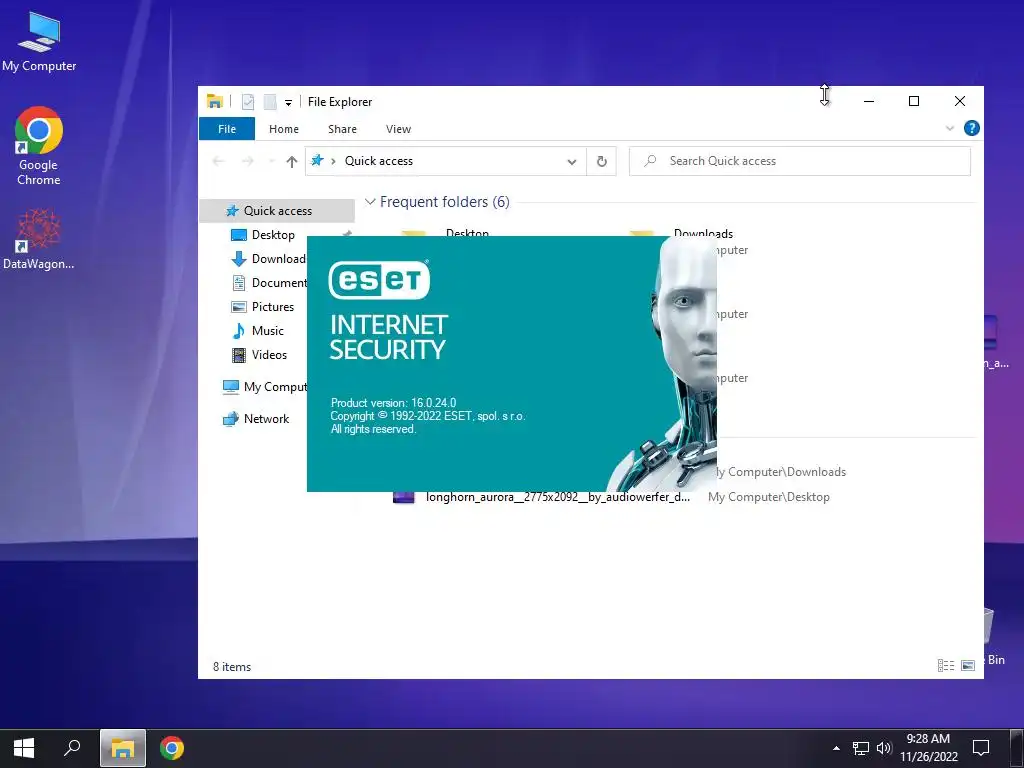Click the Properties quick access toolbar icon
This screenshot has height=768, width=1024.
point(248,102)
